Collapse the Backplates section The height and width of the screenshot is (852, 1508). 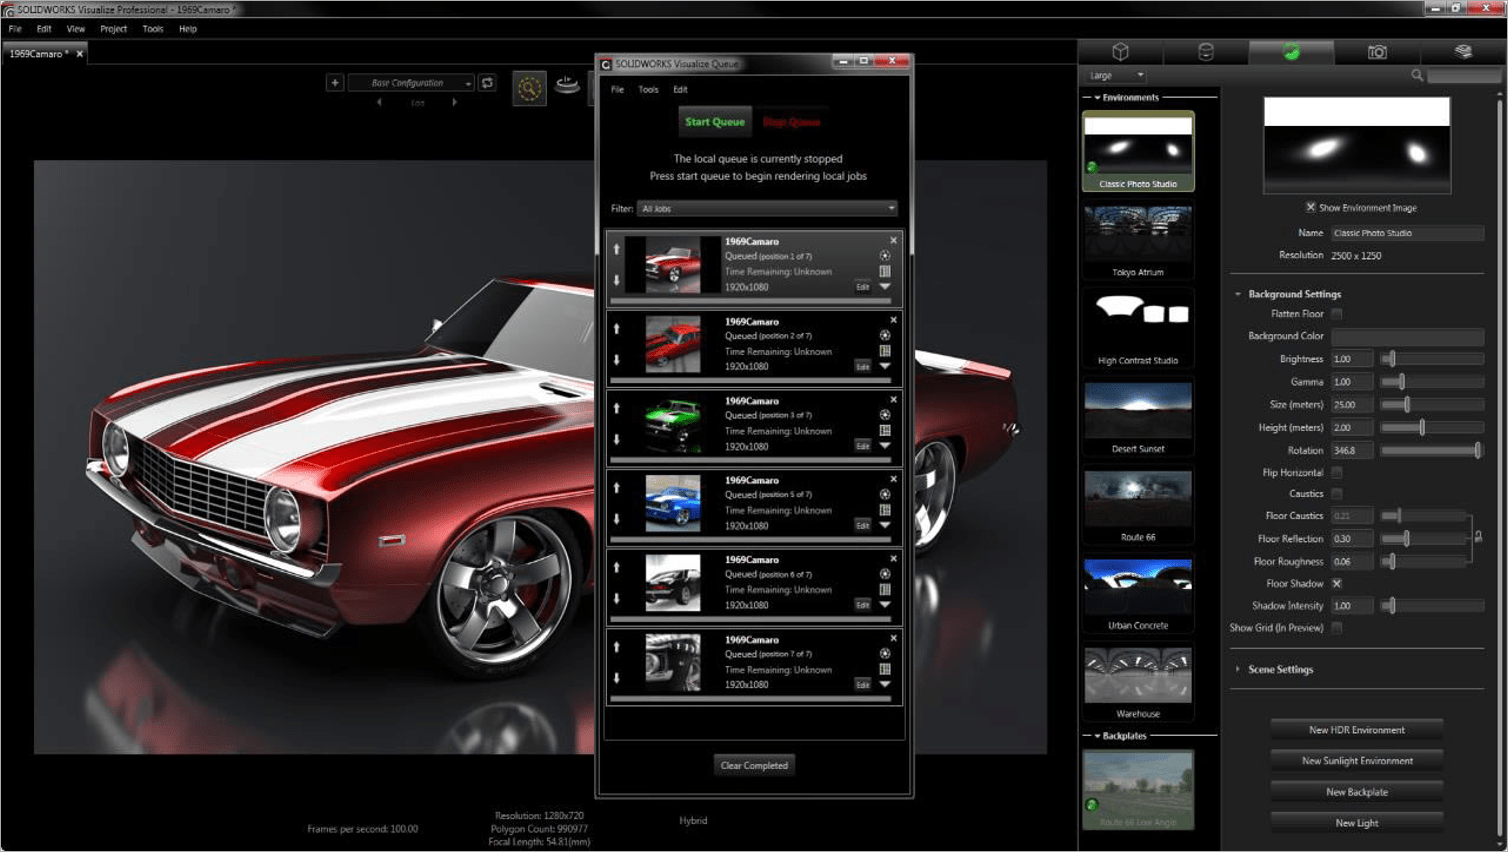(x=1097, y=736)
